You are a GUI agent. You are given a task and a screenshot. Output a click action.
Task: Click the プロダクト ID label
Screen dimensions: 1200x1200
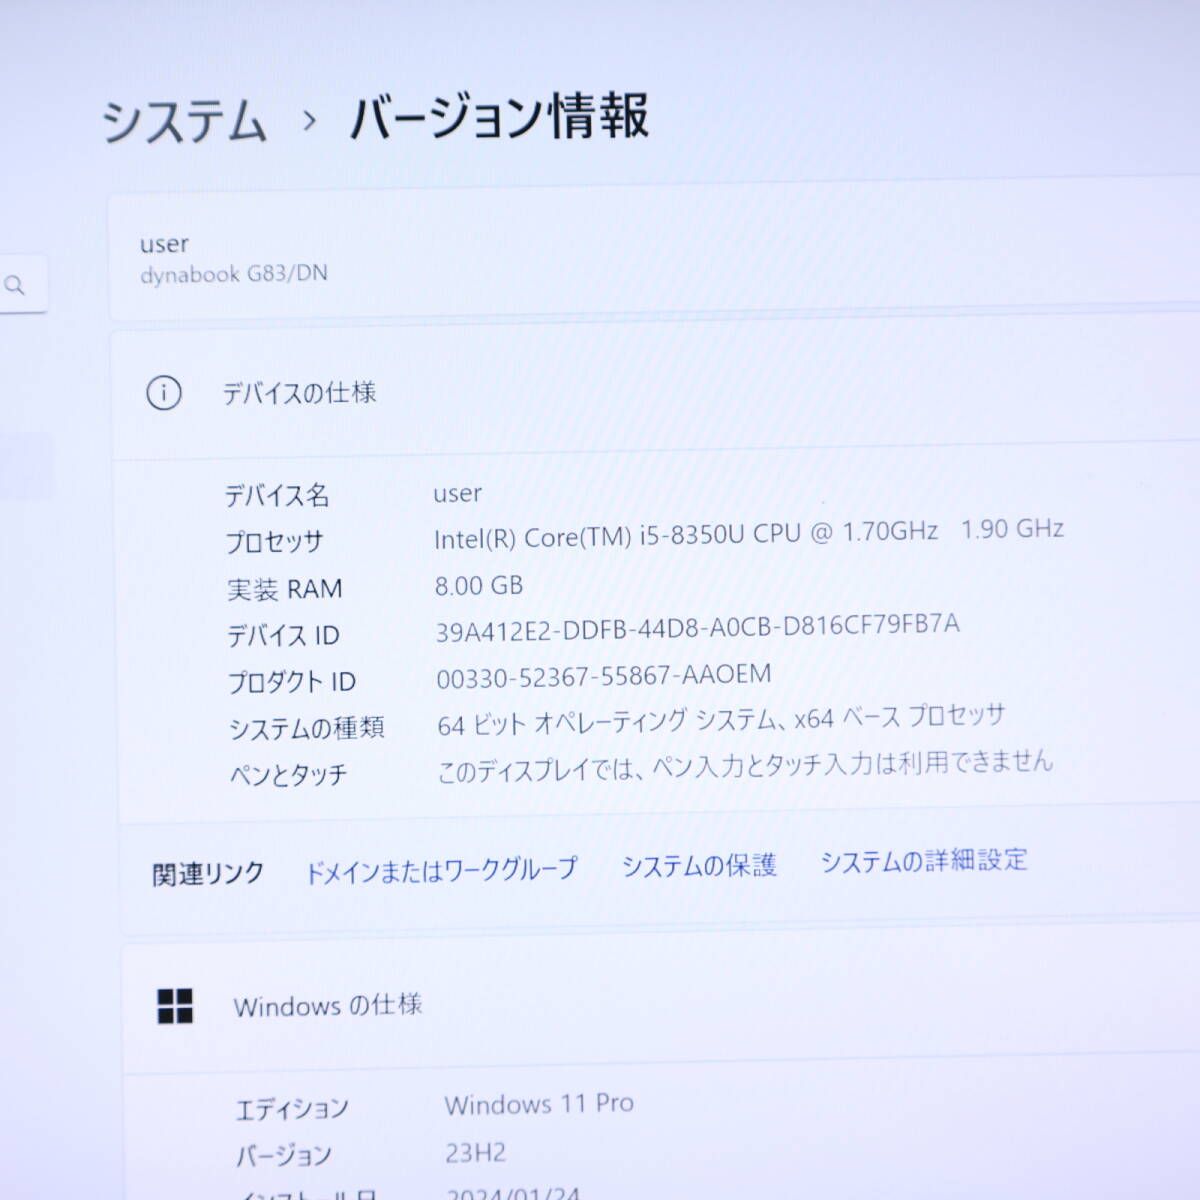coord(292,682)
